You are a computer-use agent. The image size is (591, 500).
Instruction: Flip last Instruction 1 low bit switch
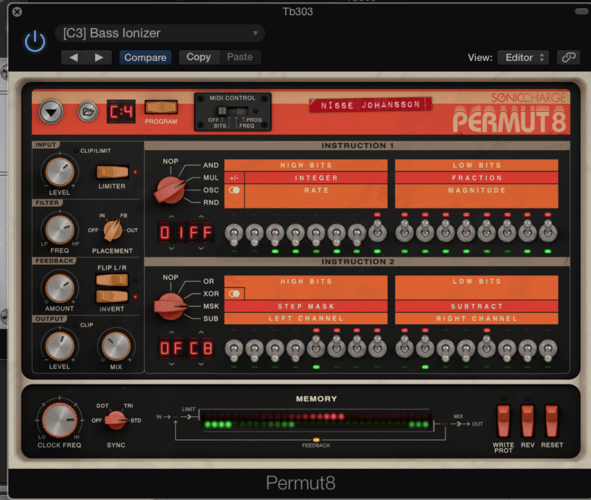[548, 232]
